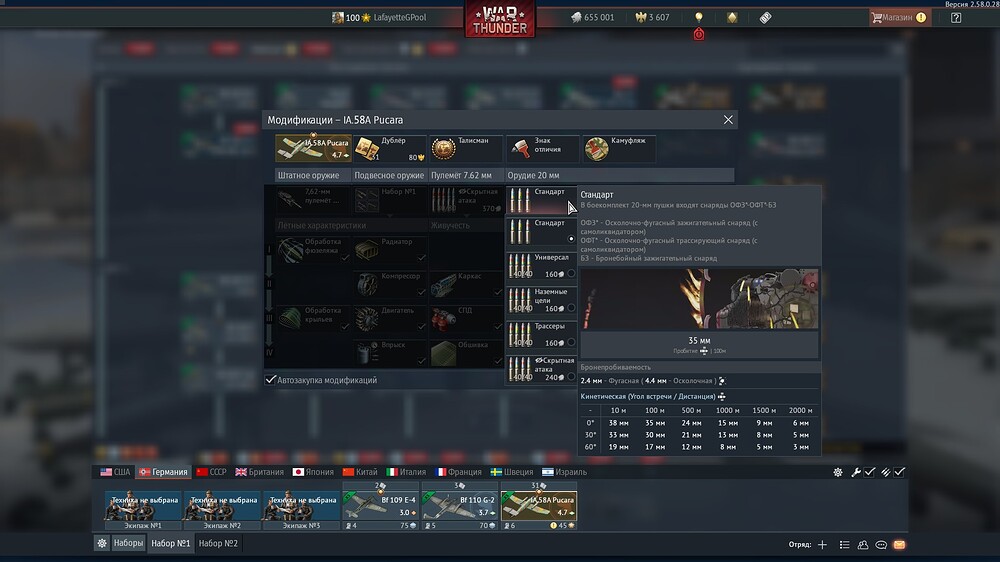
Task: Click the red icon below the lightbulb
Action: (x=698, y=34)
